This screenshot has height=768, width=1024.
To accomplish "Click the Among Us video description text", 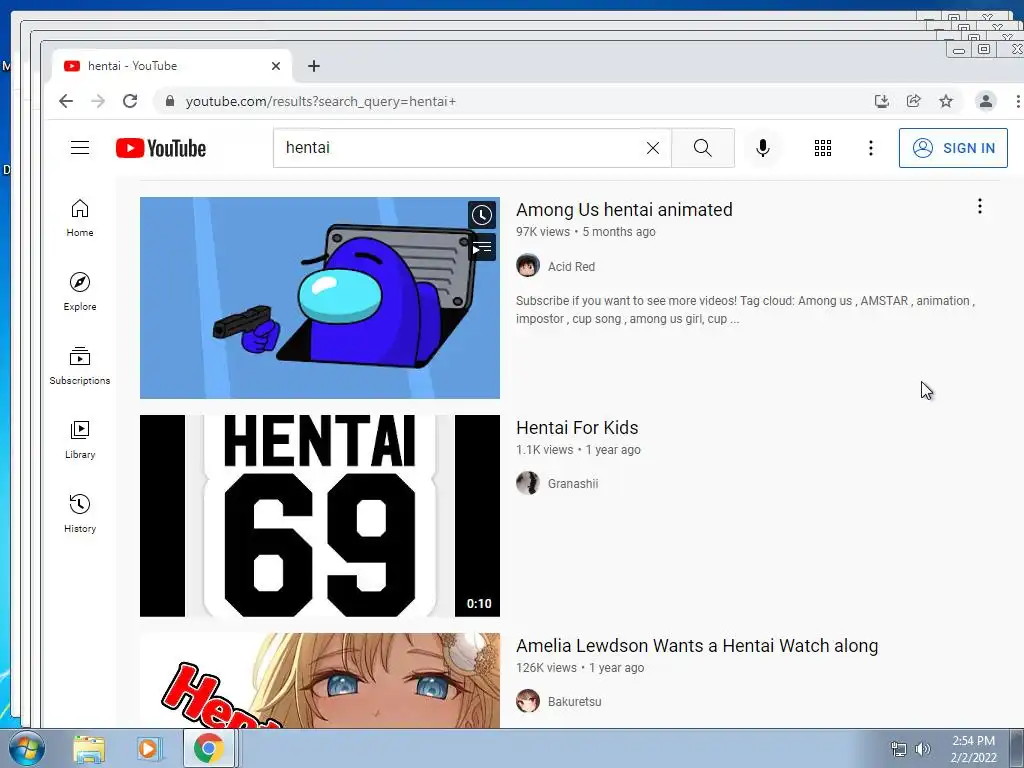I will [x=745, y=310].
